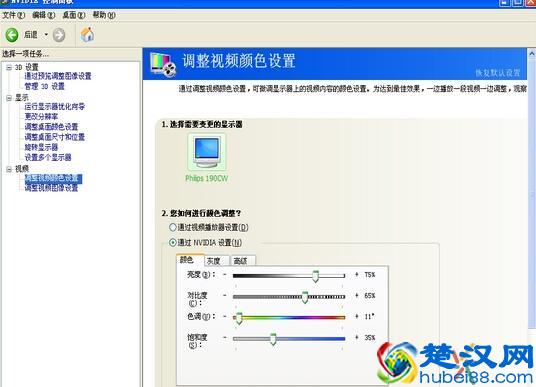Screen dimensions: 536x387
Task: Open the 桌面(K) menu
Action: [x=73, y=15]
